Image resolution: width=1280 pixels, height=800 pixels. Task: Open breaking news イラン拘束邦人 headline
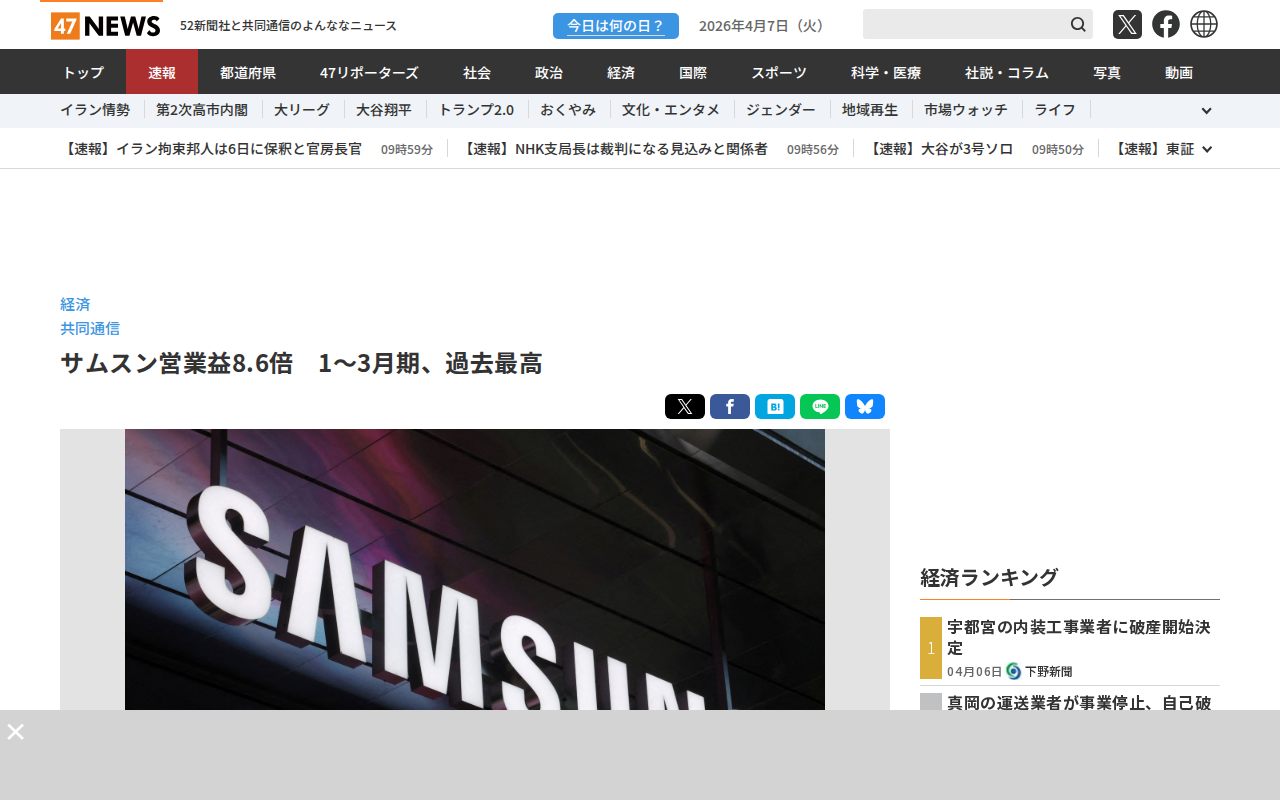tap(211, 149)
